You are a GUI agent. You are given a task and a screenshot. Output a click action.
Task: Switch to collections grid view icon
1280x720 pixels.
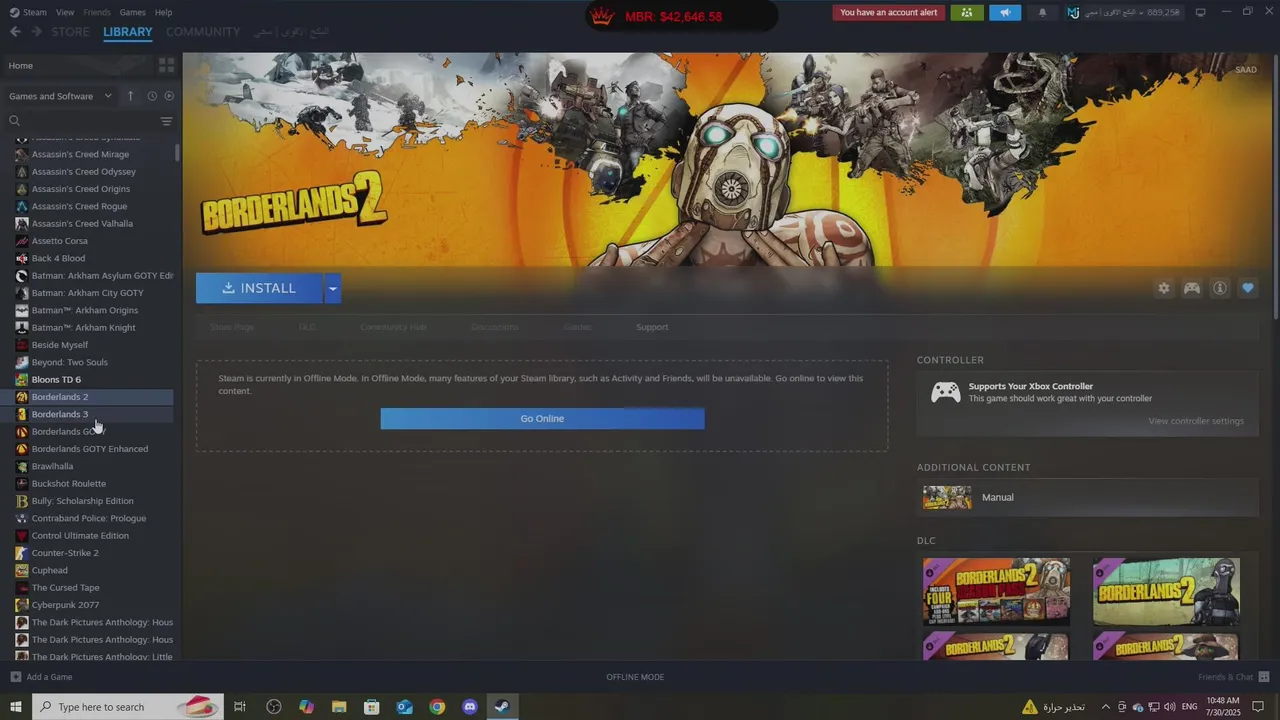click(167, 65)
